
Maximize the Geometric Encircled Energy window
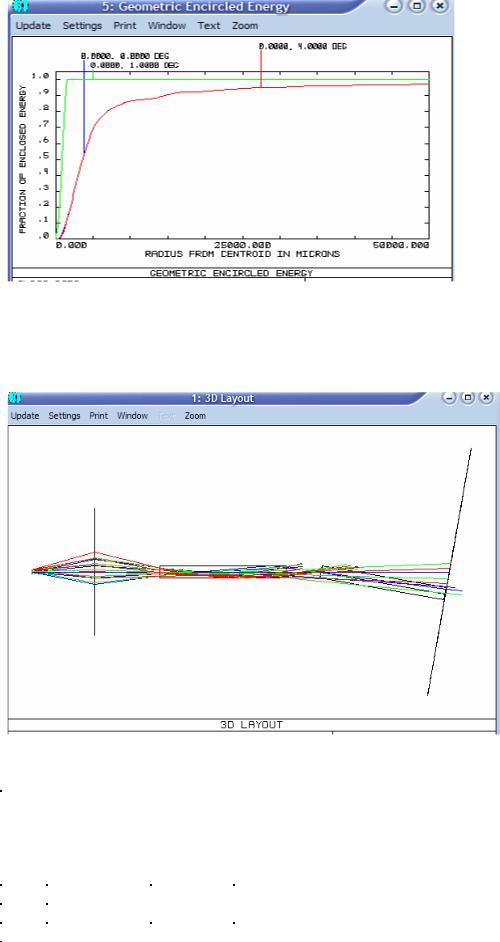[417, 7]
